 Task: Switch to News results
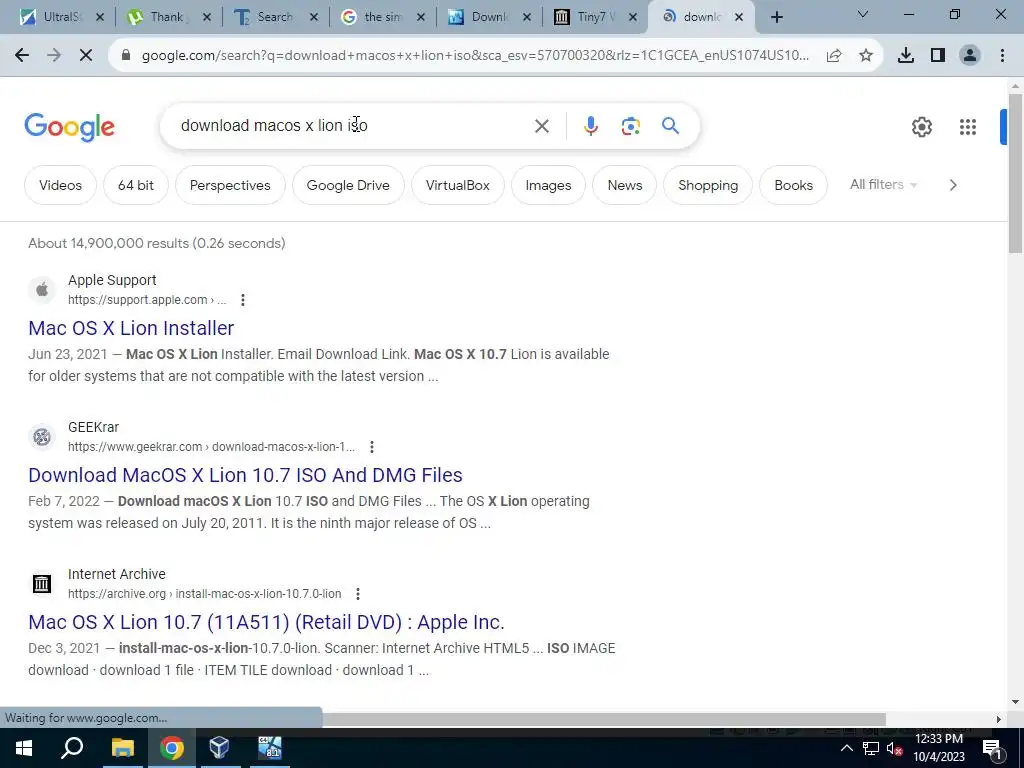tap(625, 185)
